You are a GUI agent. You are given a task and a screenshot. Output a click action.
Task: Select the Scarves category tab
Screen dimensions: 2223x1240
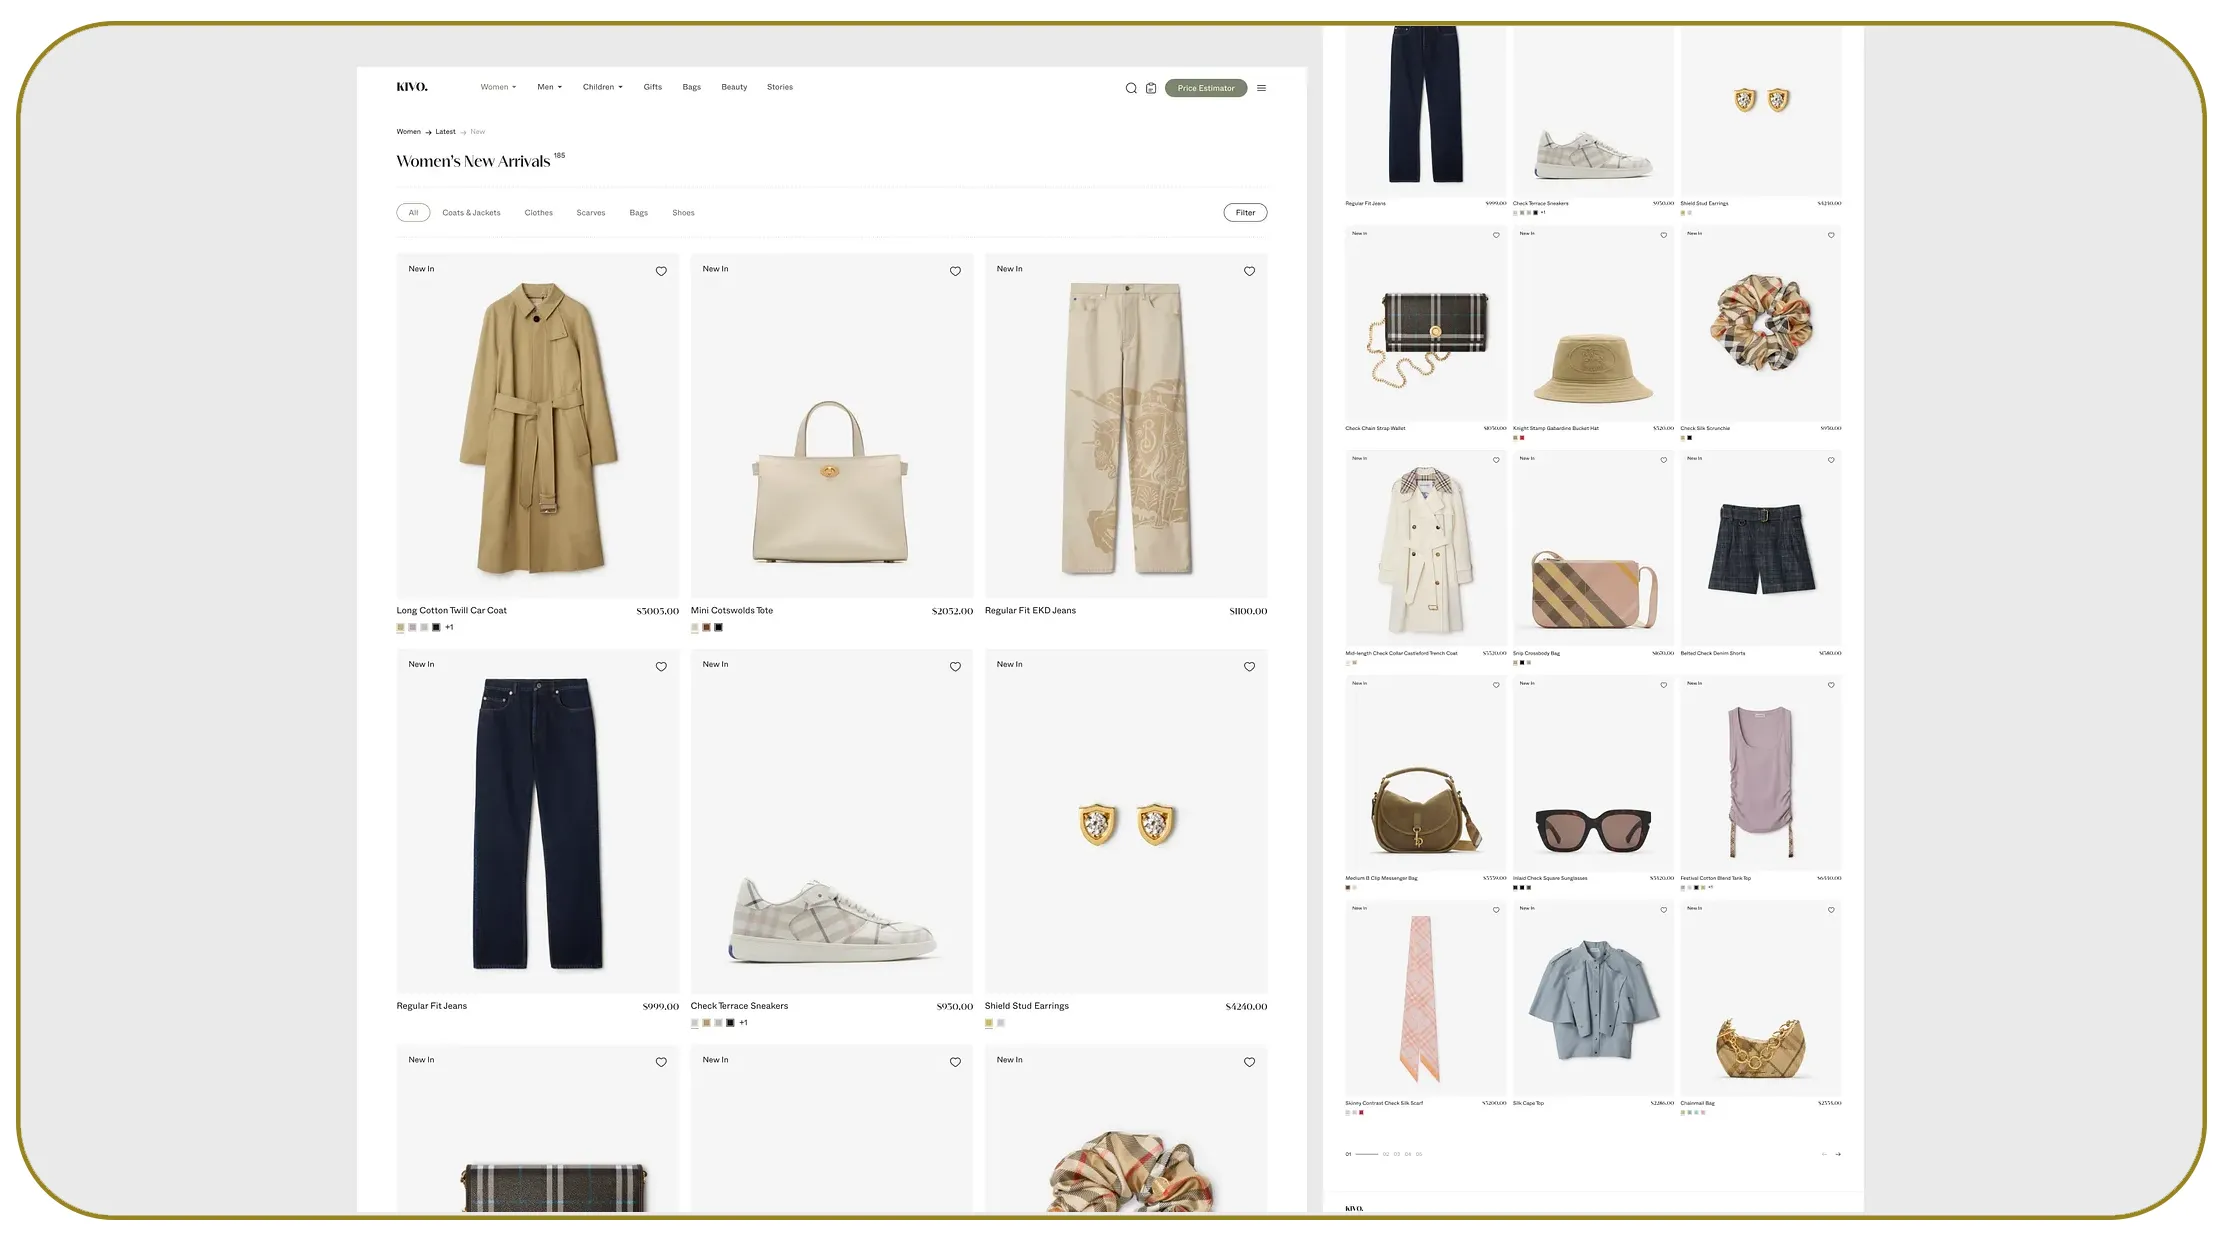(591, 212)
